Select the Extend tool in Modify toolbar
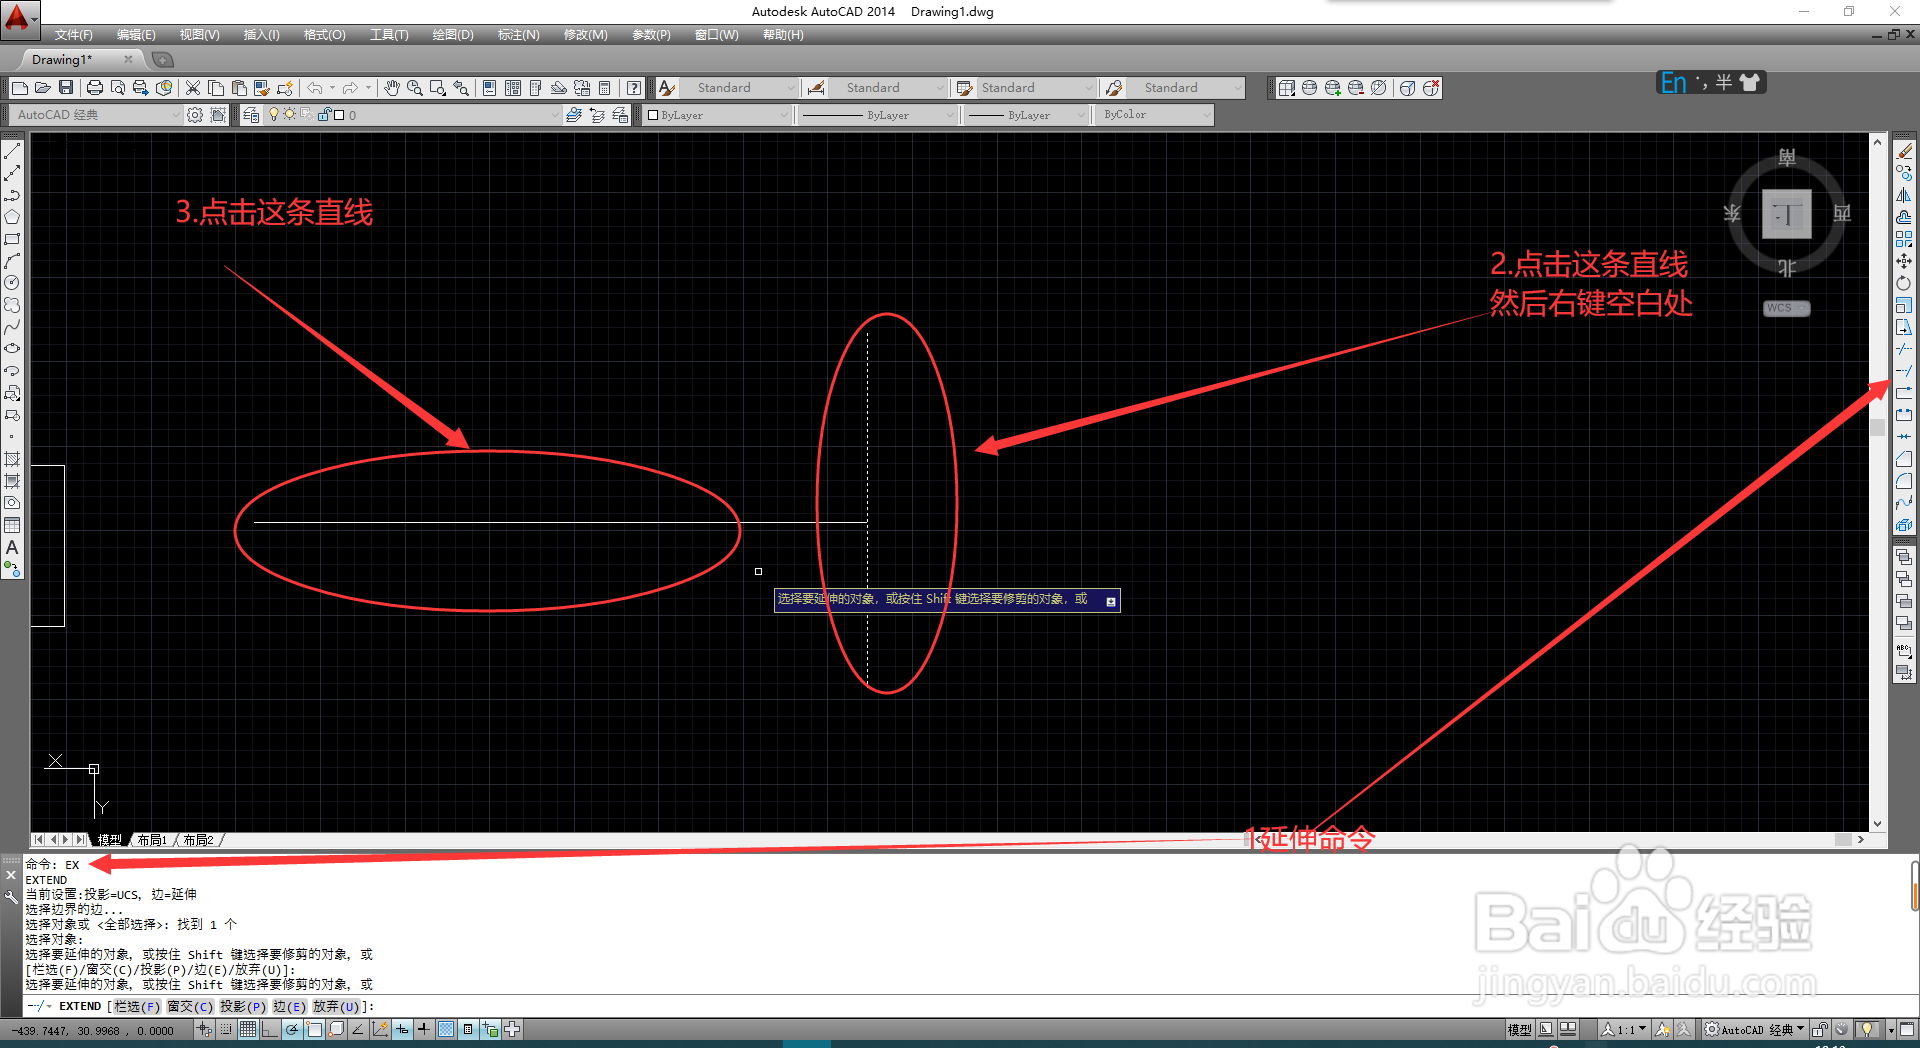This screenshot has height=1048, width=1920. click(1904, 371)
